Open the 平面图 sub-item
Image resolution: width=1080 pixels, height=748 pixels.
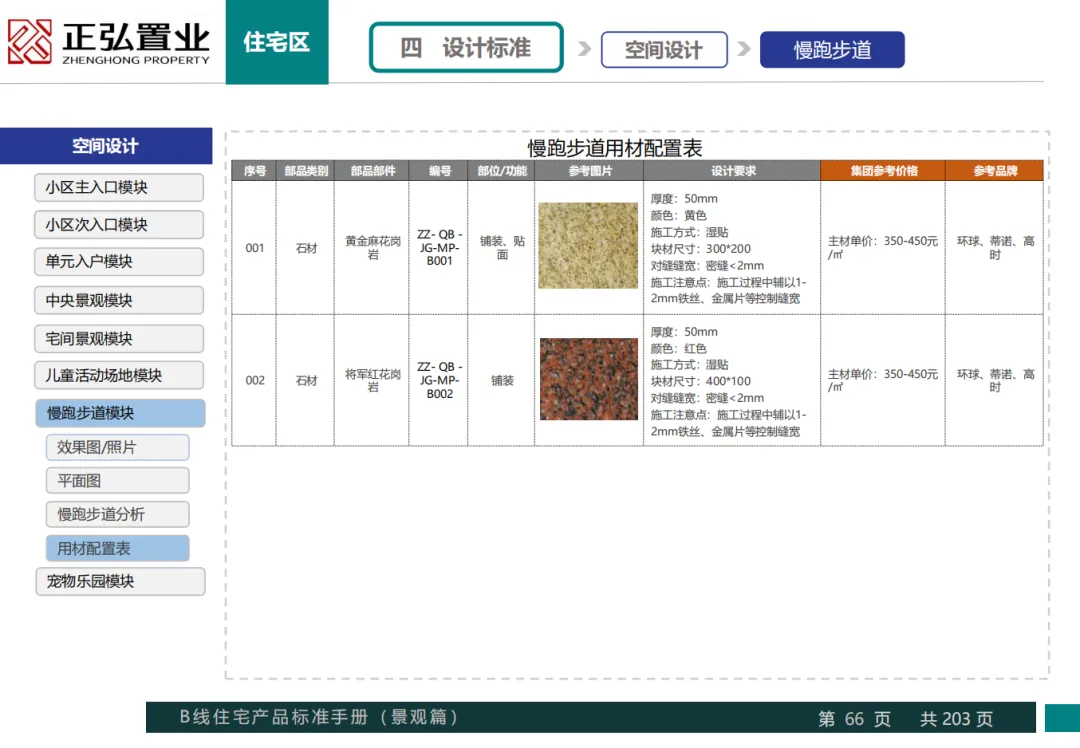tap(118, 481)
